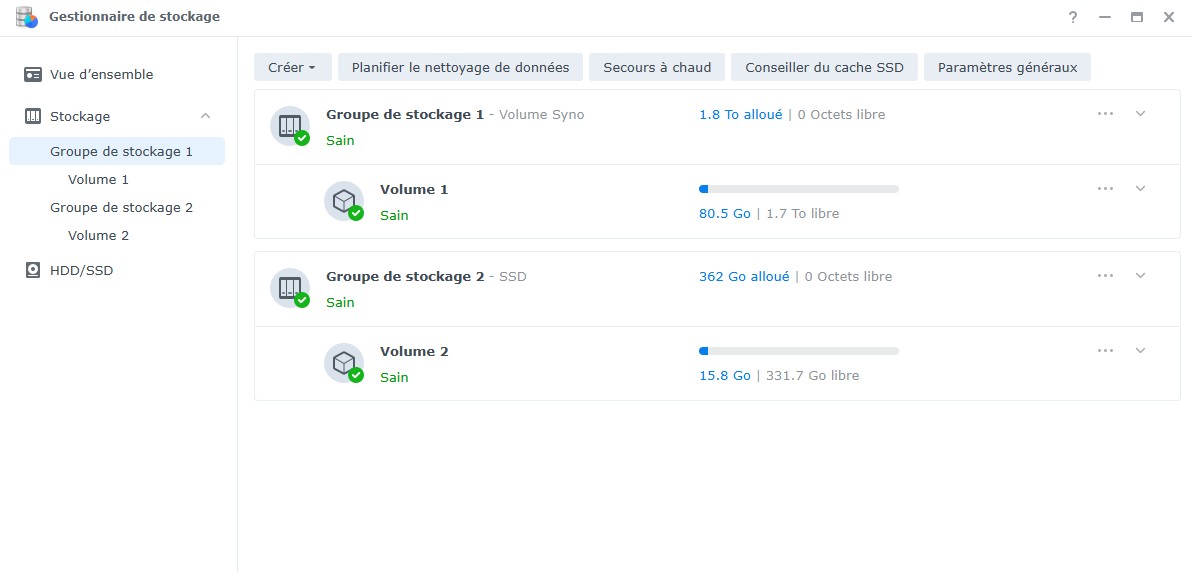Viewport: 1192px width, 572px height.
Task: Click the Volume 1 heading in main panel
Action: pos(414,189)
